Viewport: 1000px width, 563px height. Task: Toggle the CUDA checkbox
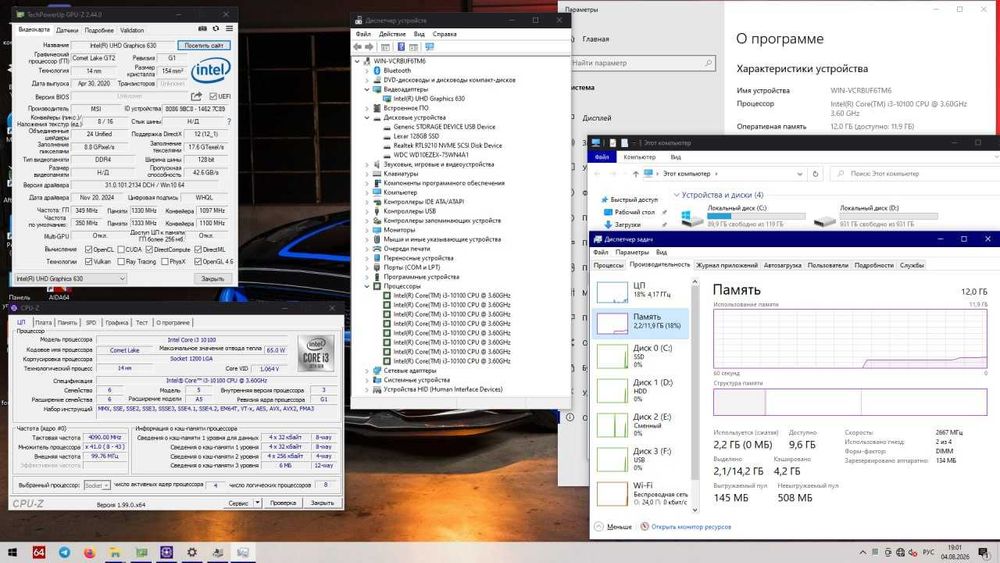[121, 249]
